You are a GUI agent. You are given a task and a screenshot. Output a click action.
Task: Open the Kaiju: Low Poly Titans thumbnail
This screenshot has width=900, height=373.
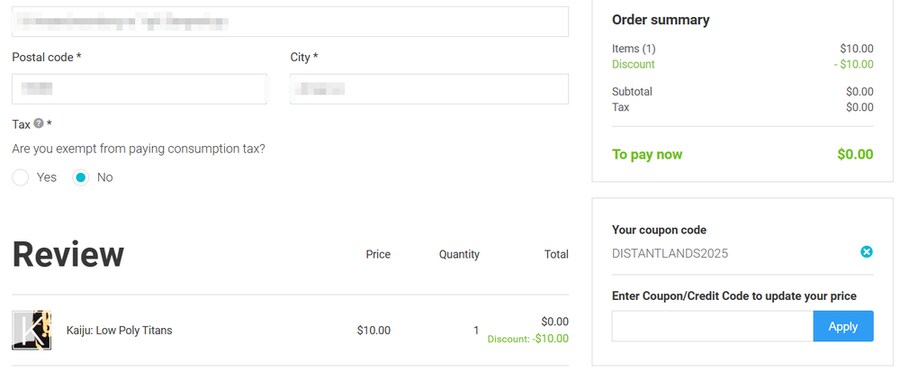point(32,330)
